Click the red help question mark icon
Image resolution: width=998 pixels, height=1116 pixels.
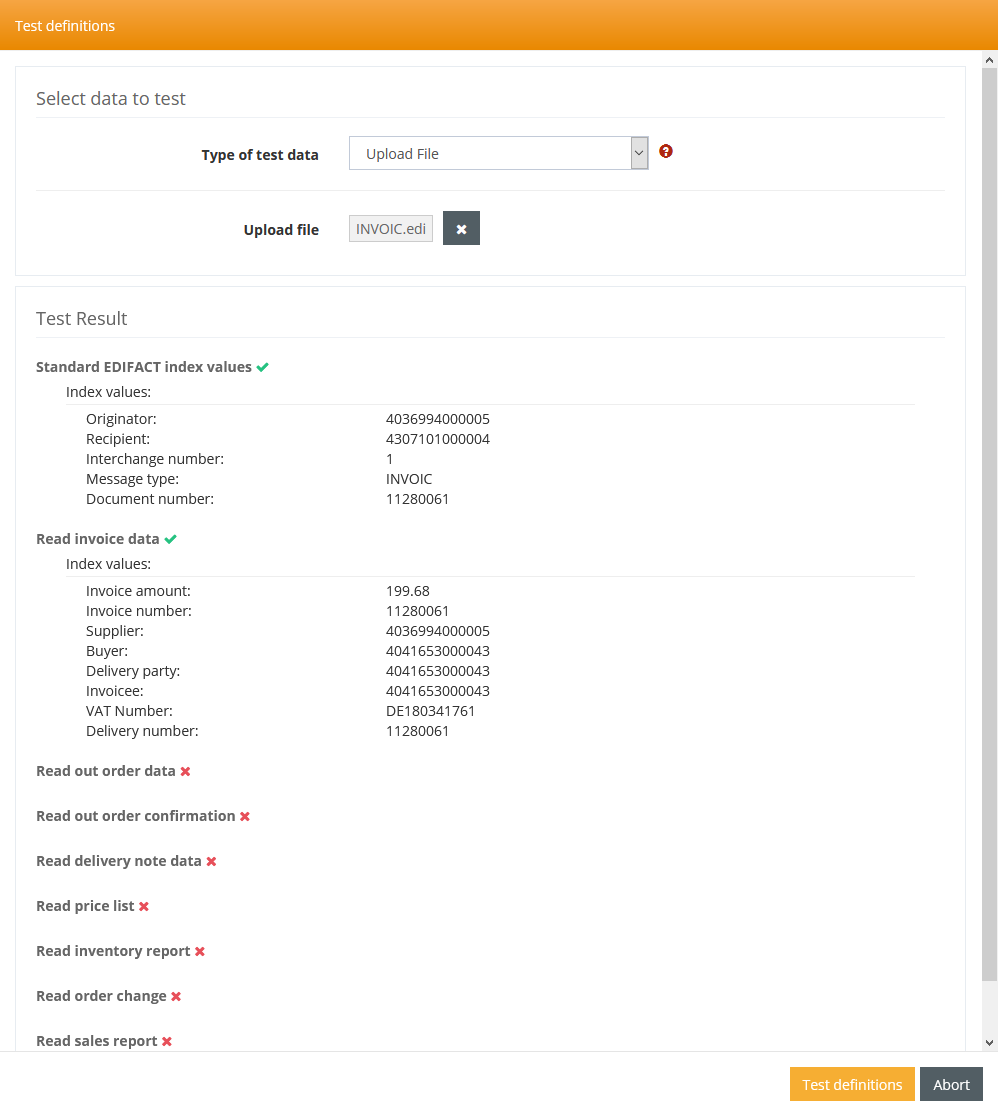coord(666,152)
